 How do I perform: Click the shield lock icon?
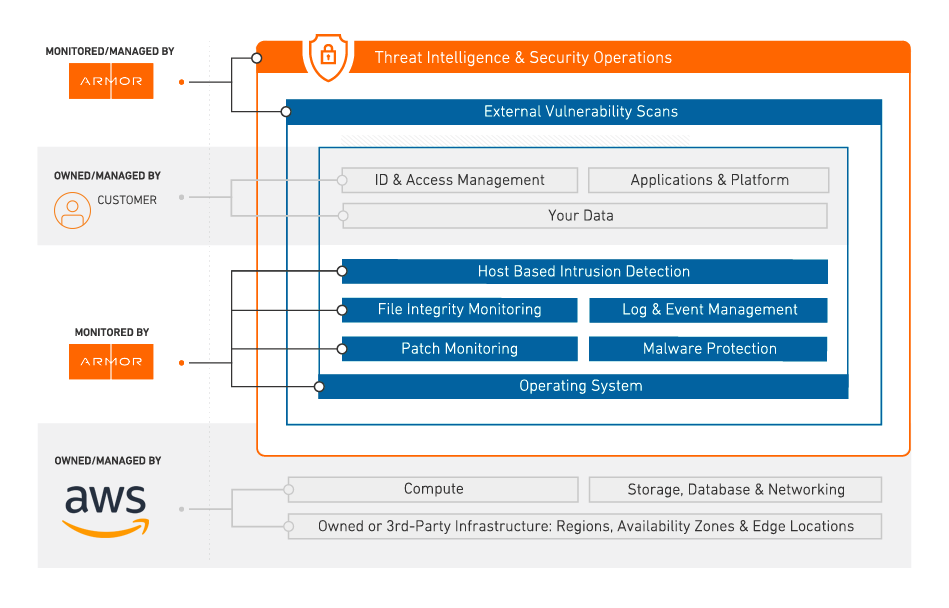(x=328, y=56)
